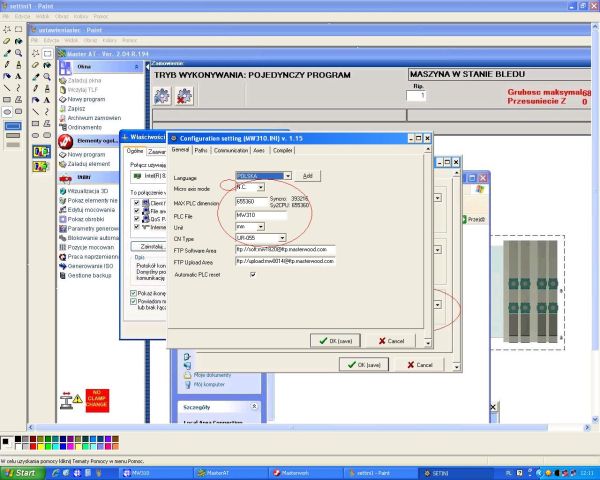Viewport: 600px width, 480px height.
Task: Toggle the Pokaż ikonę checkbox
Action: 134,293
